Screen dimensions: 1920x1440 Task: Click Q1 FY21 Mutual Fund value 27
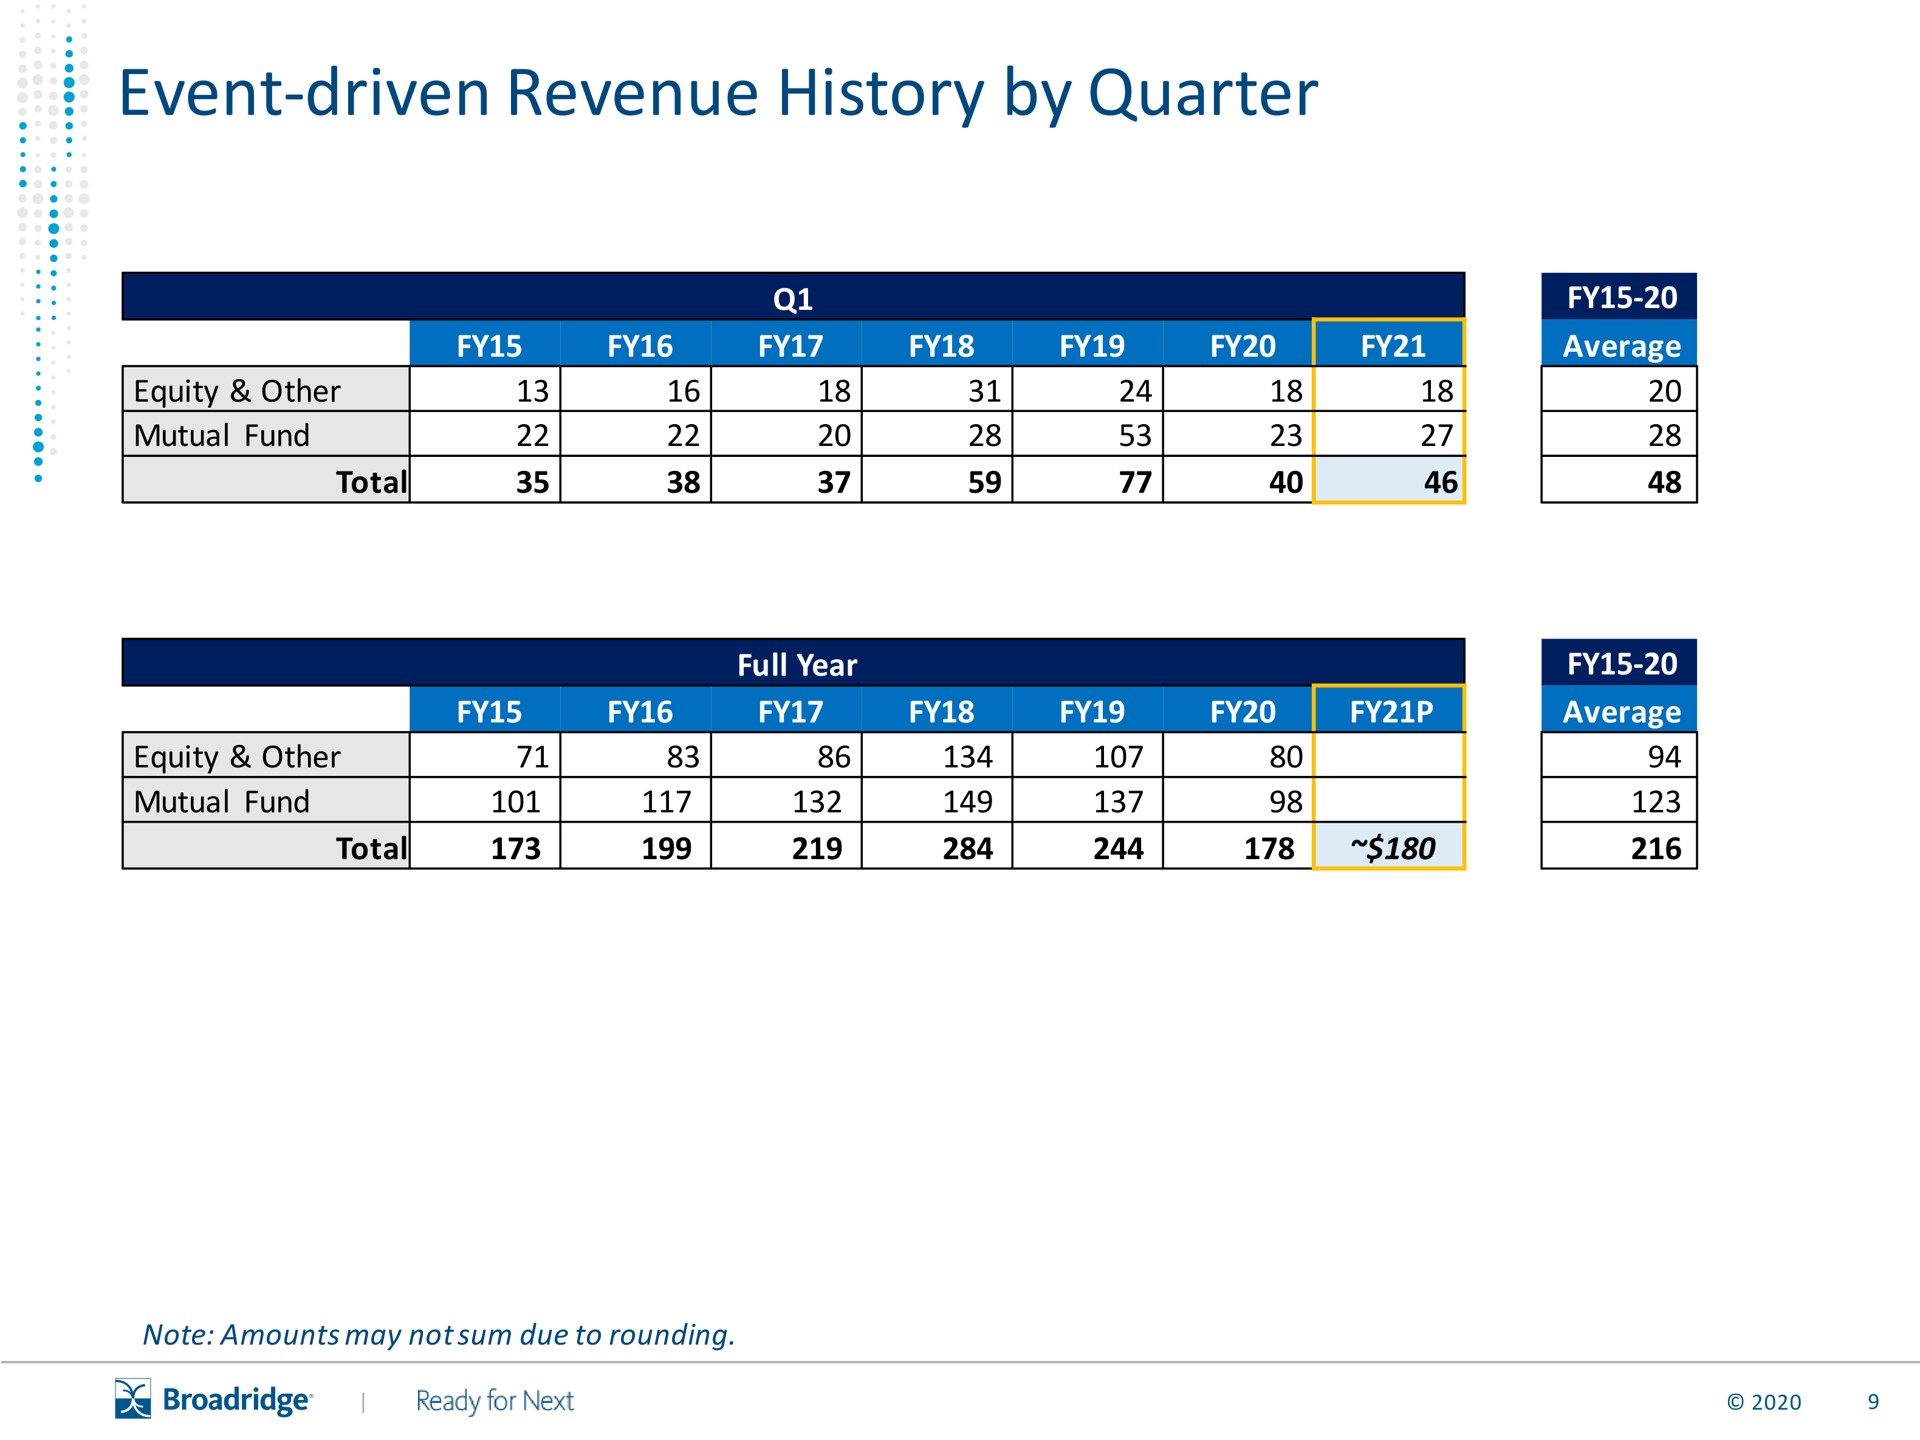pos(1389,435)
